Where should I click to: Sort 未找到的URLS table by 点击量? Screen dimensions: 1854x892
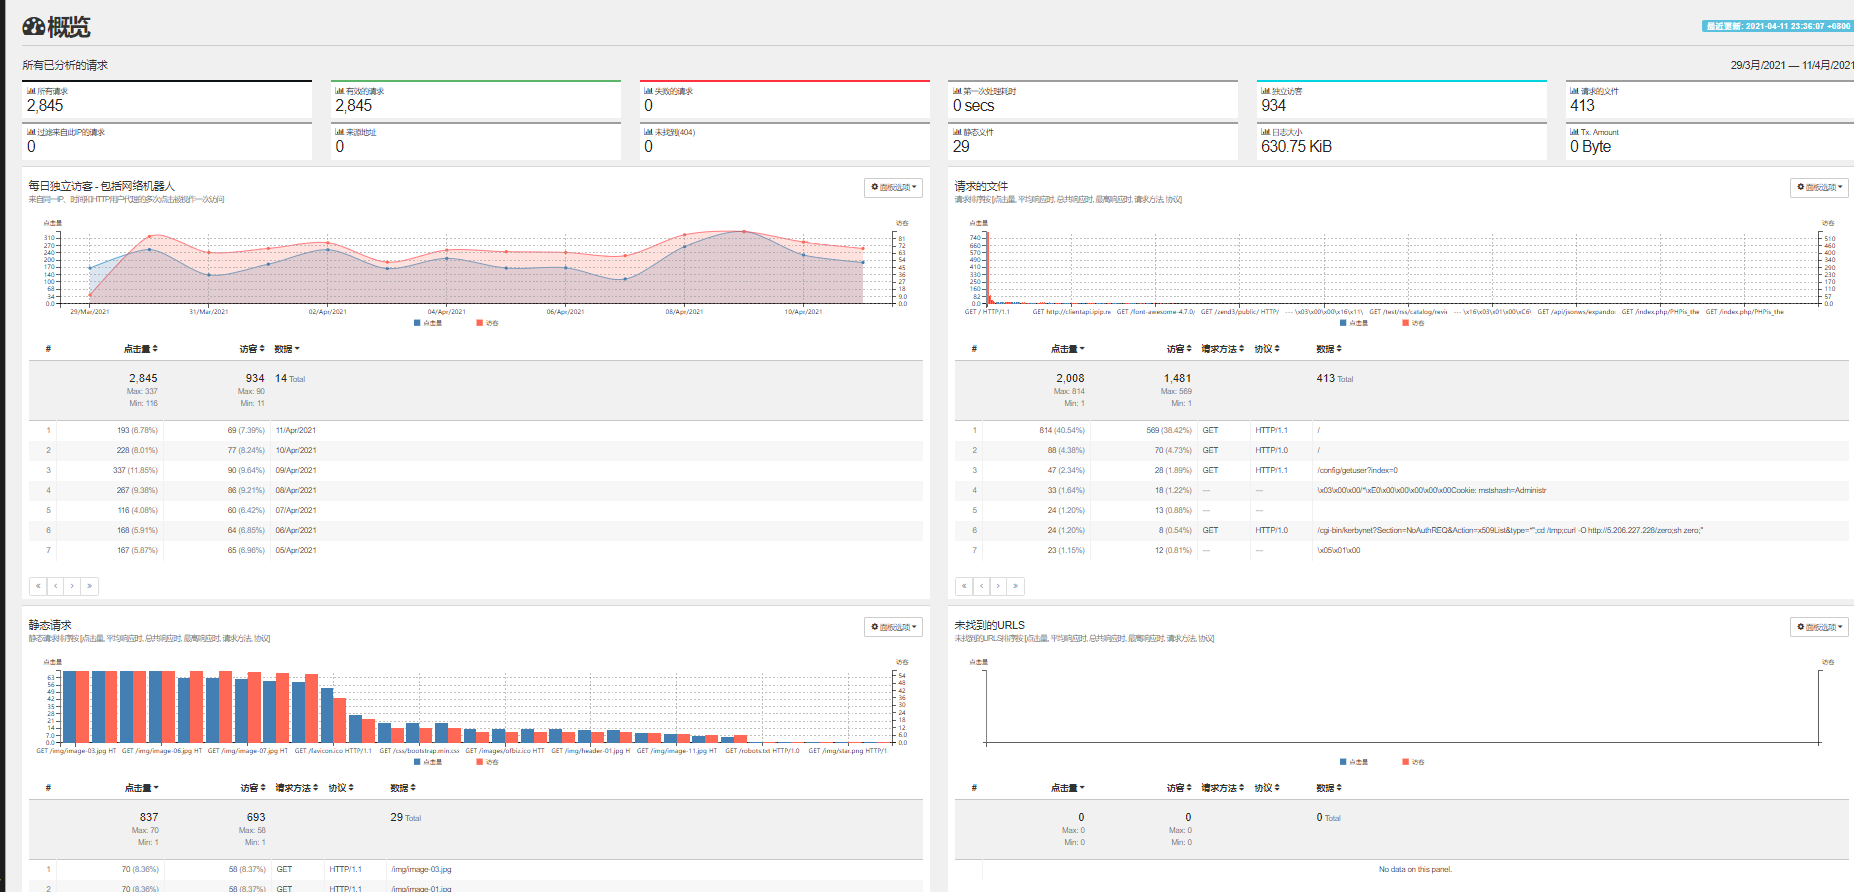[x=1067, y=788]
